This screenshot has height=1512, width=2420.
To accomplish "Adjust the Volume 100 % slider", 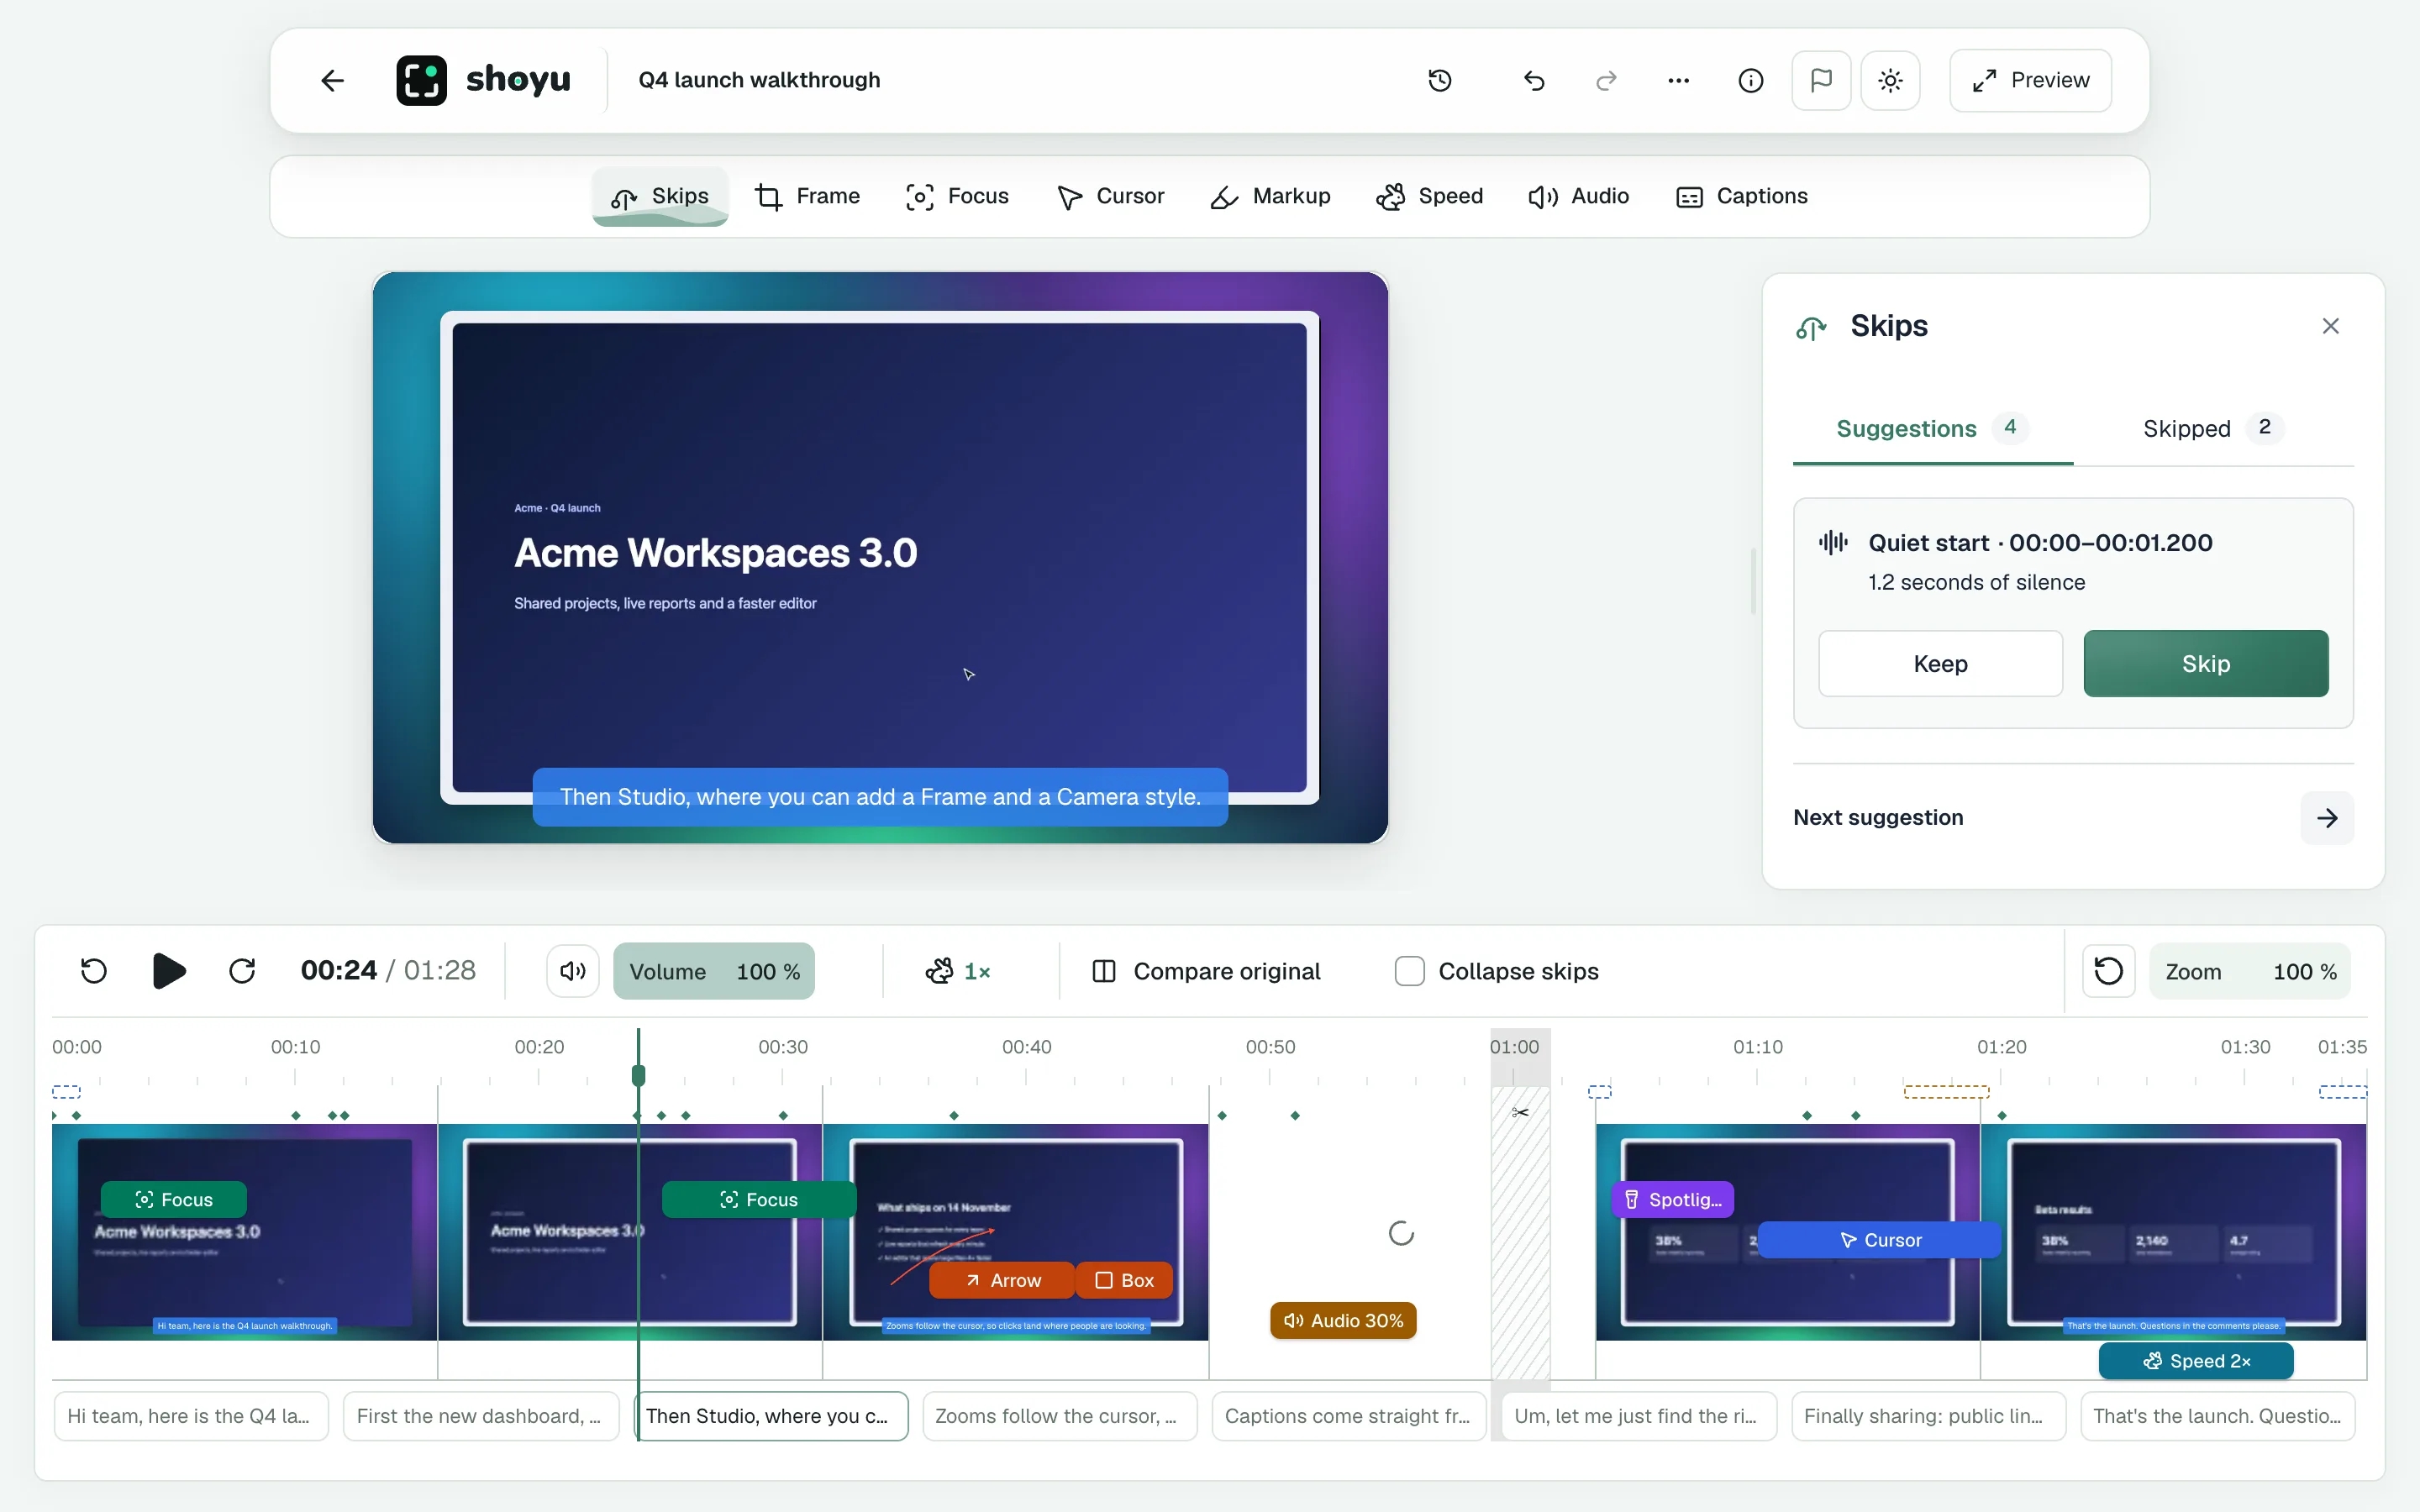I will [x=714, y=971].
